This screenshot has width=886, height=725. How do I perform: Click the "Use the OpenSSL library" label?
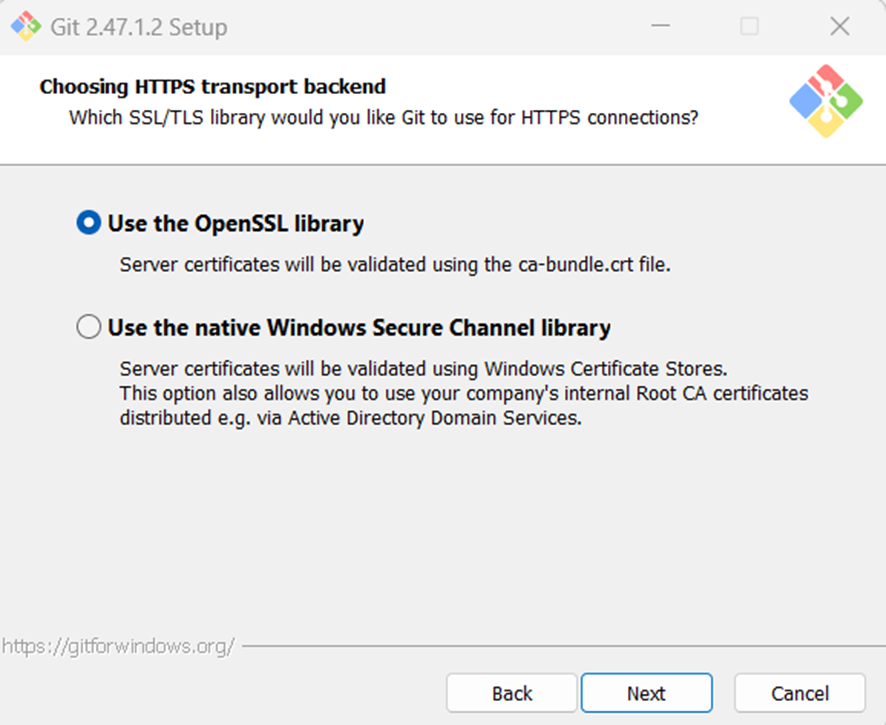point(236,223)
